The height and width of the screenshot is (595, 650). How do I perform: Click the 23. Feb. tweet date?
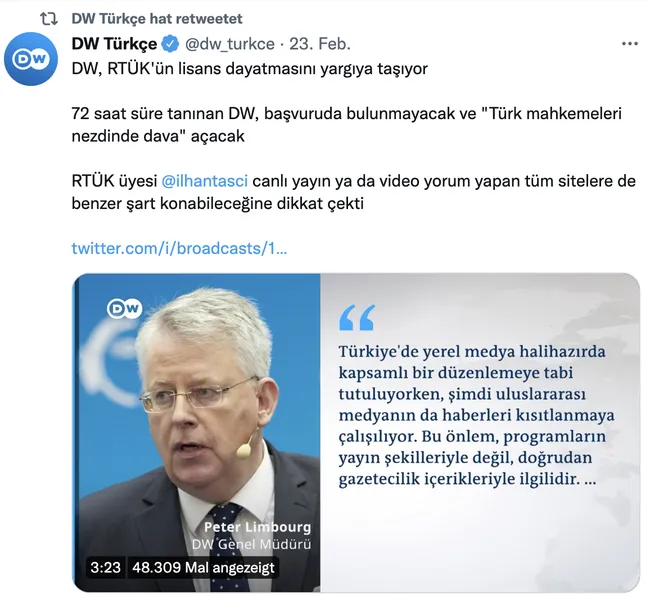(x=320, y=44)
